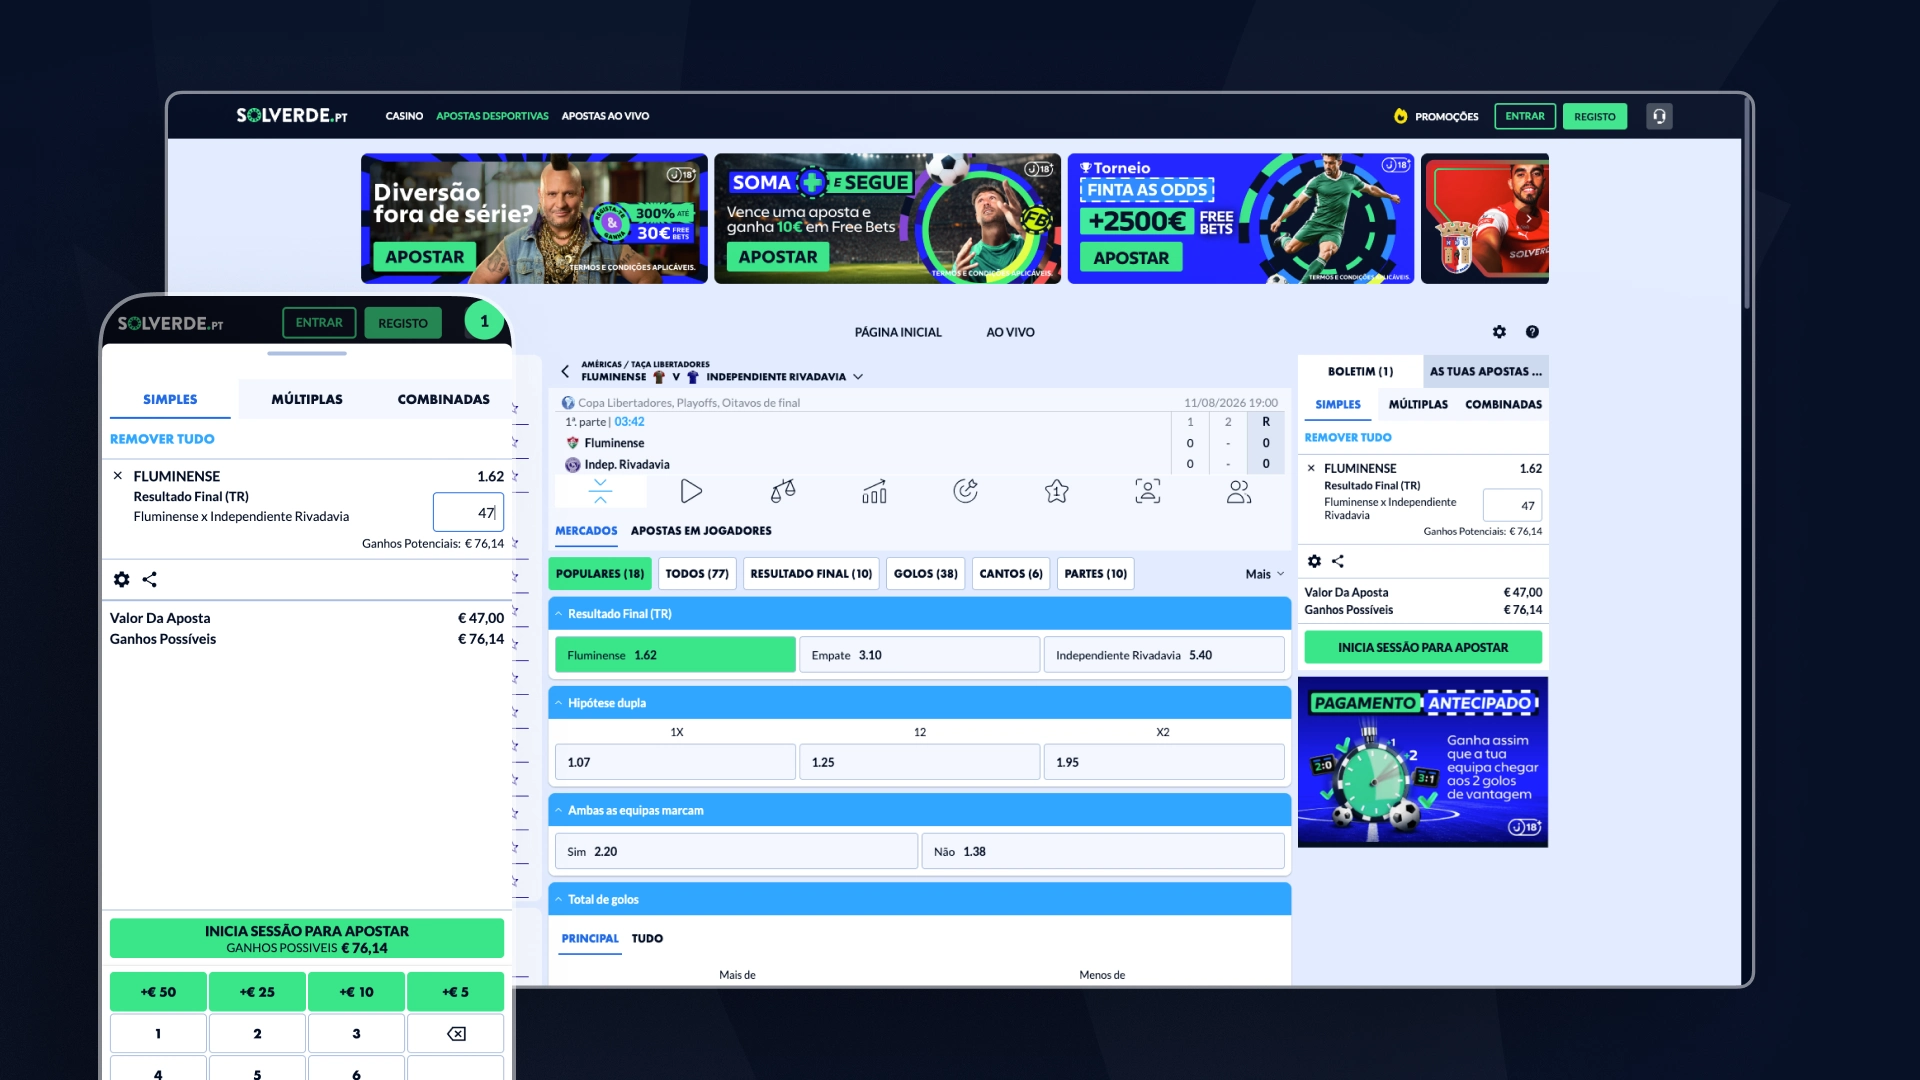The height and width of the screenshot is (1080, 1920).
Task: Open Apostas Desportivas in top navigation
Action: click(x=492, y=116)
